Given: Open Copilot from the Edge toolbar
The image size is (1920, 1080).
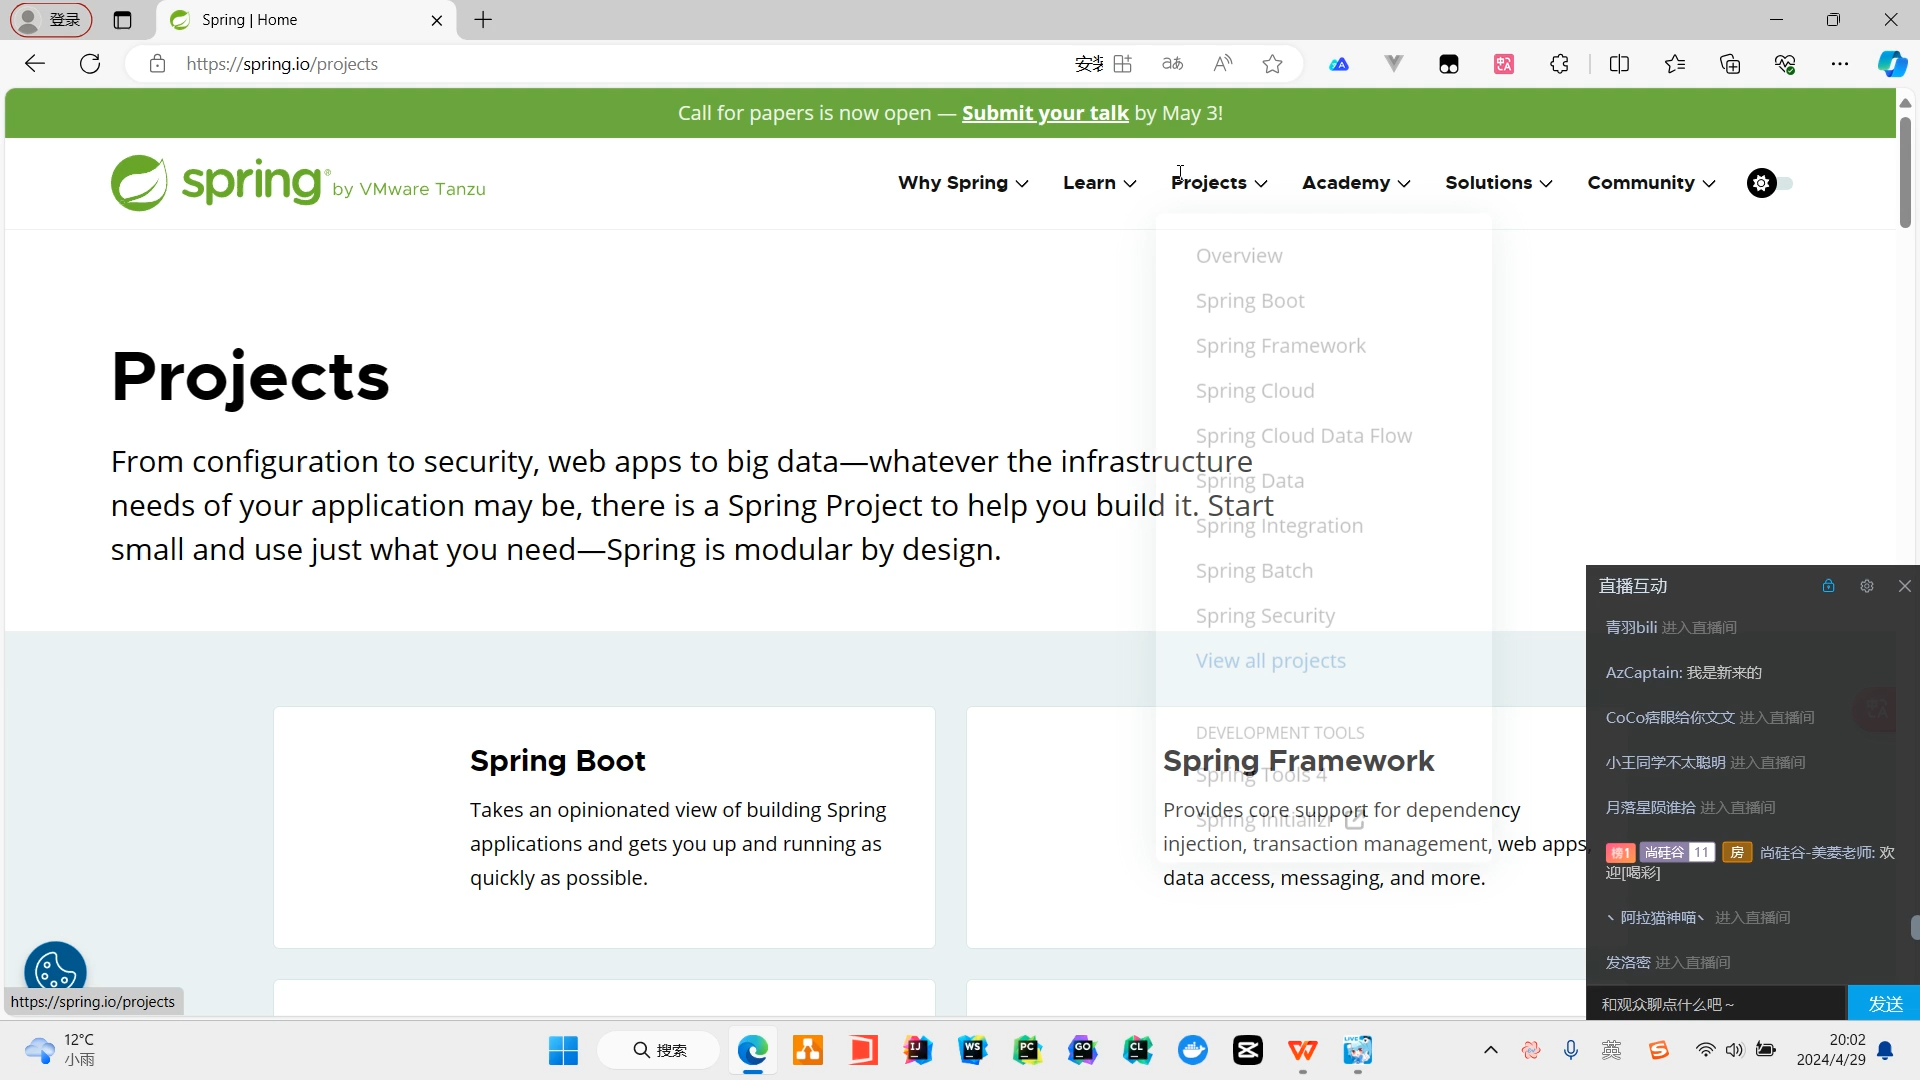Looking at the screenshot, I should tap(1892, 63).
